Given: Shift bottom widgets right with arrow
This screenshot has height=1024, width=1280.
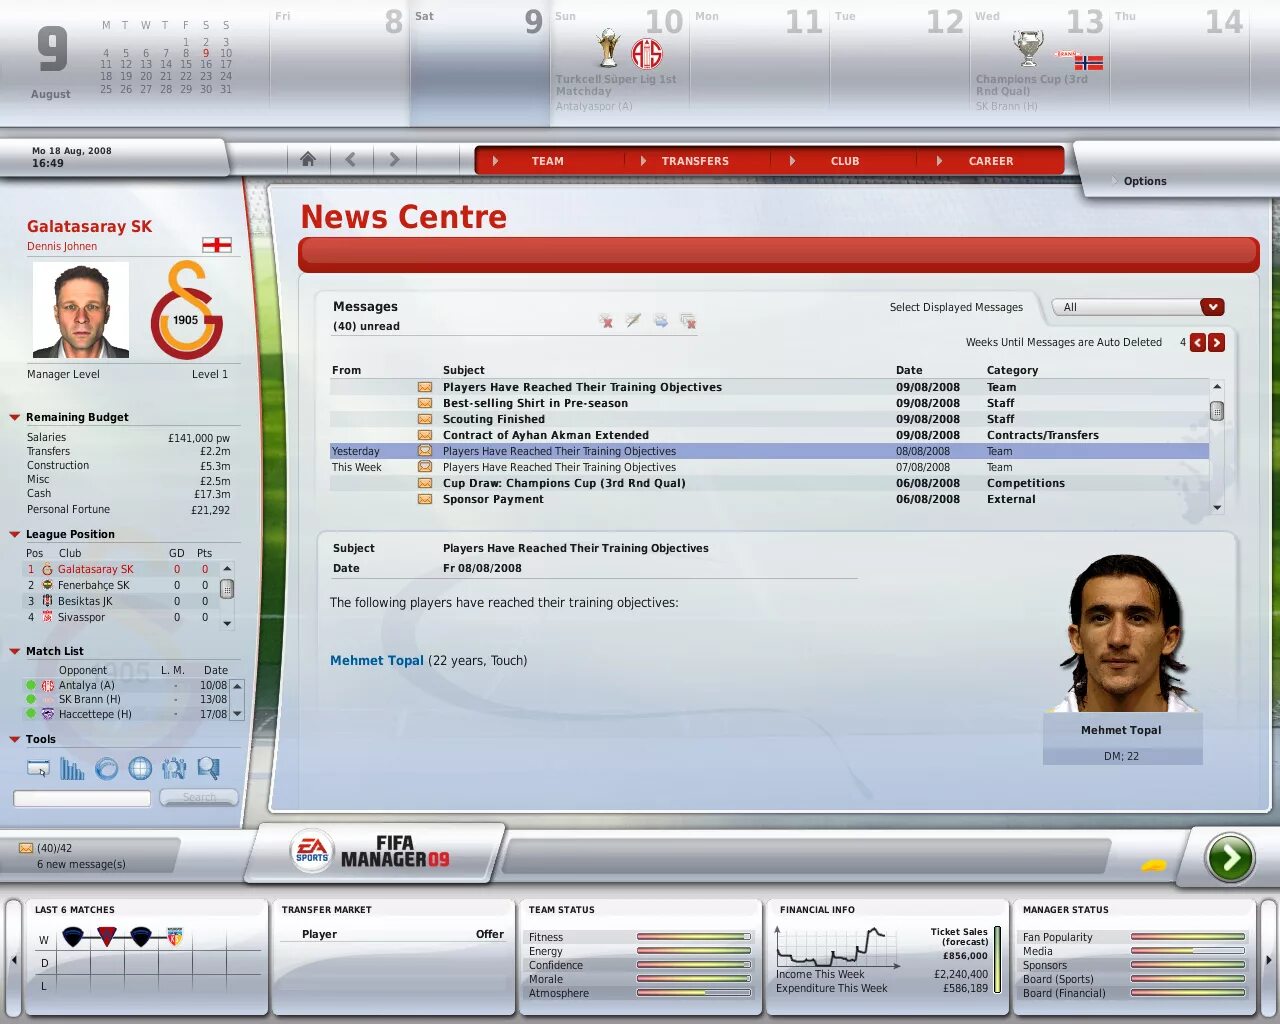Looking at the screenshot, I should click(1267, 960).
